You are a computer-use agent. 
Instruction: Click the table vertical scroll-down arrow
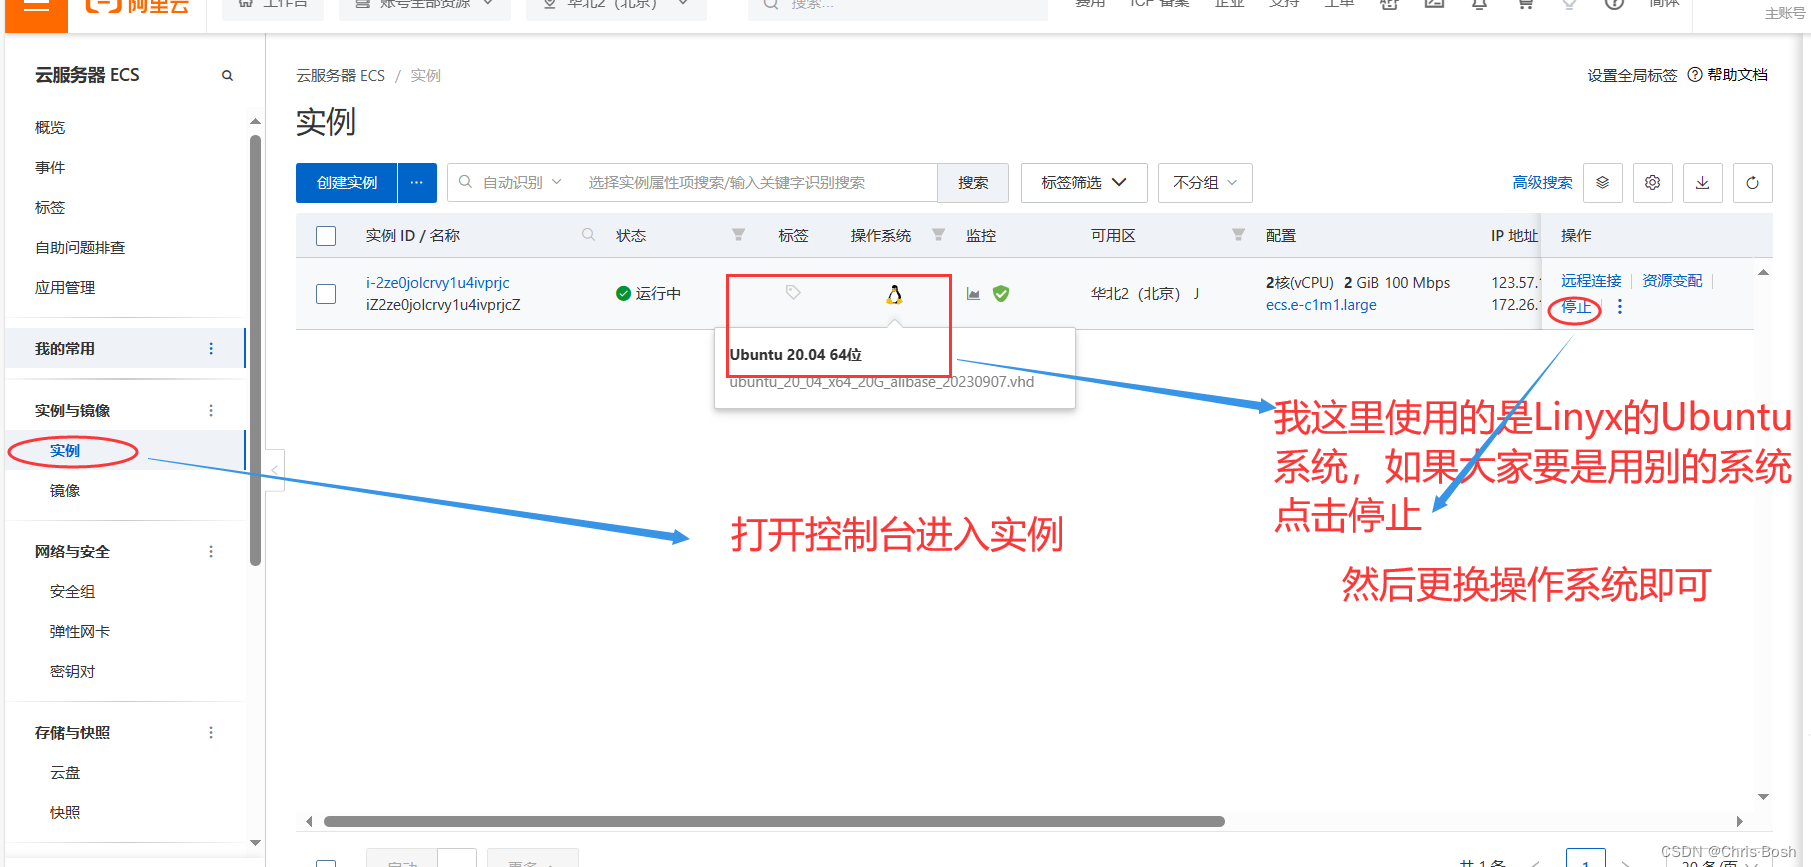click(1763, 797)
